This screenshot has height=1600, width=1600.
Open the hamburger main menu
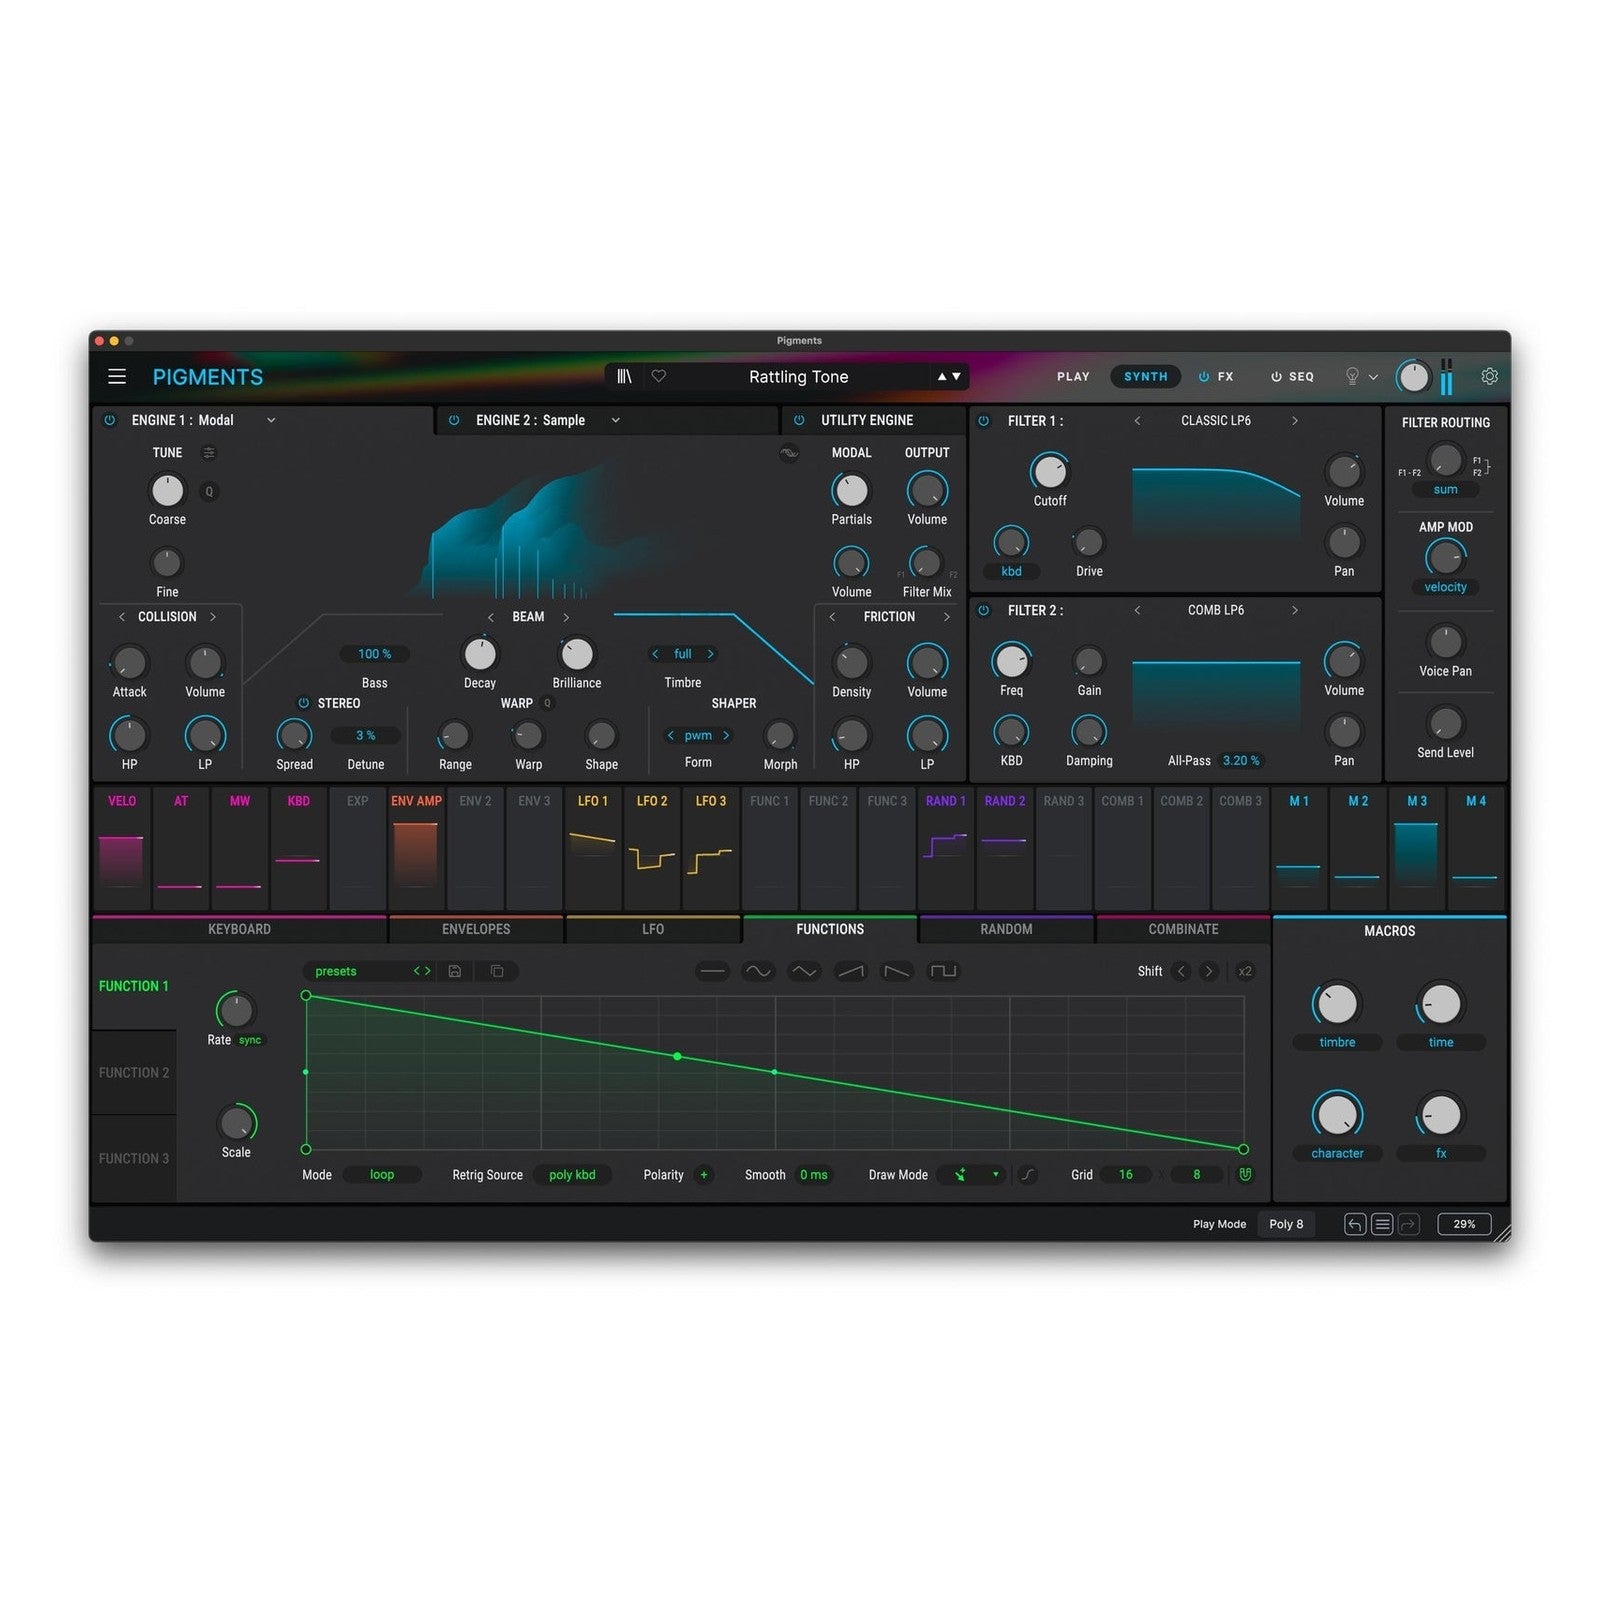pos(117,377)
